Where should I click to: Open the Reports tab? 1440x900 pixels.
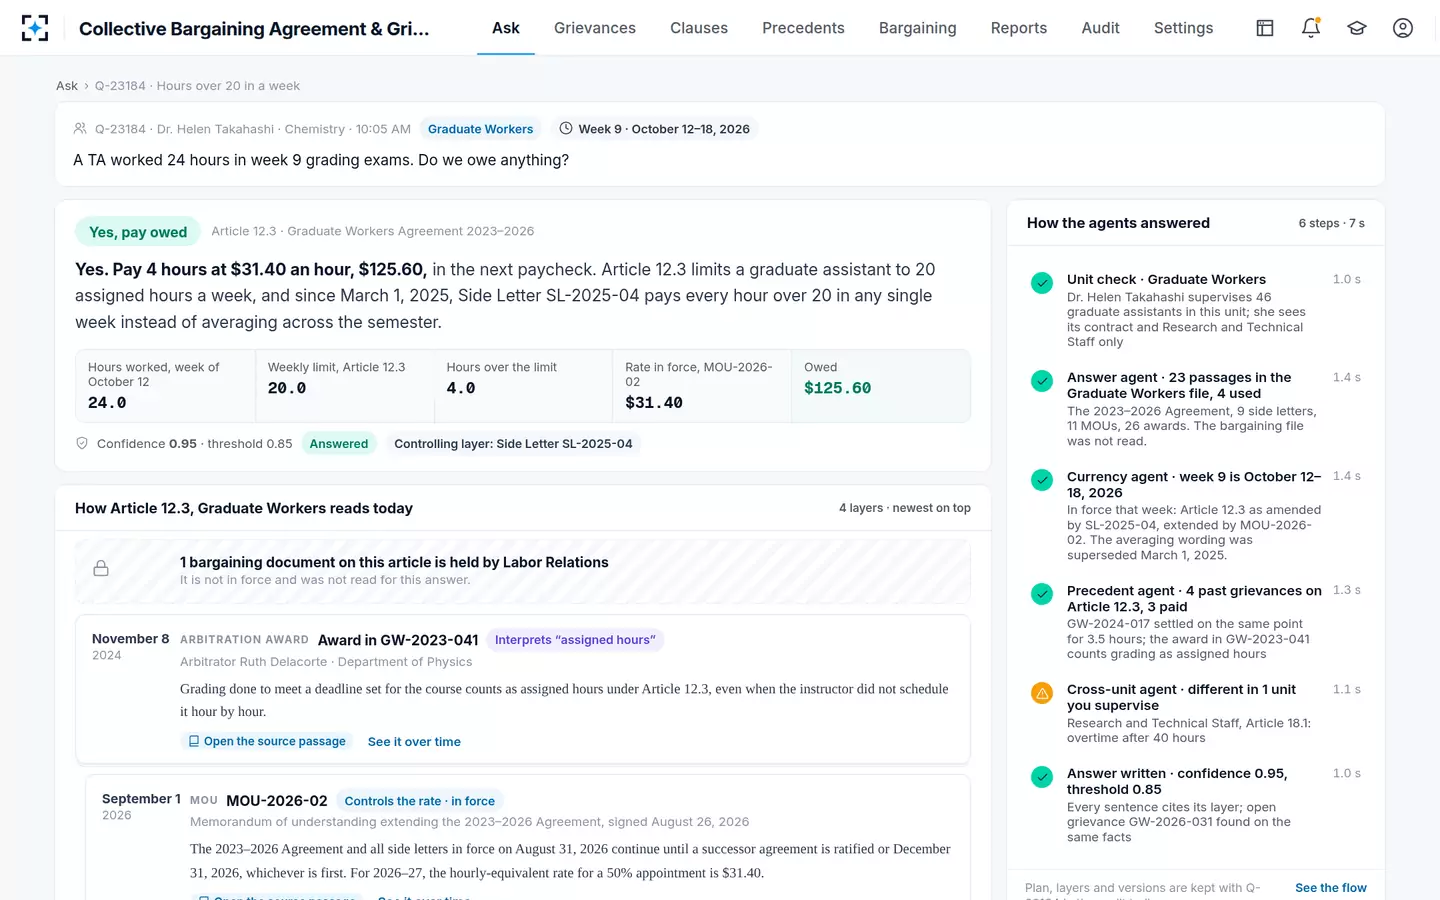1019,28
